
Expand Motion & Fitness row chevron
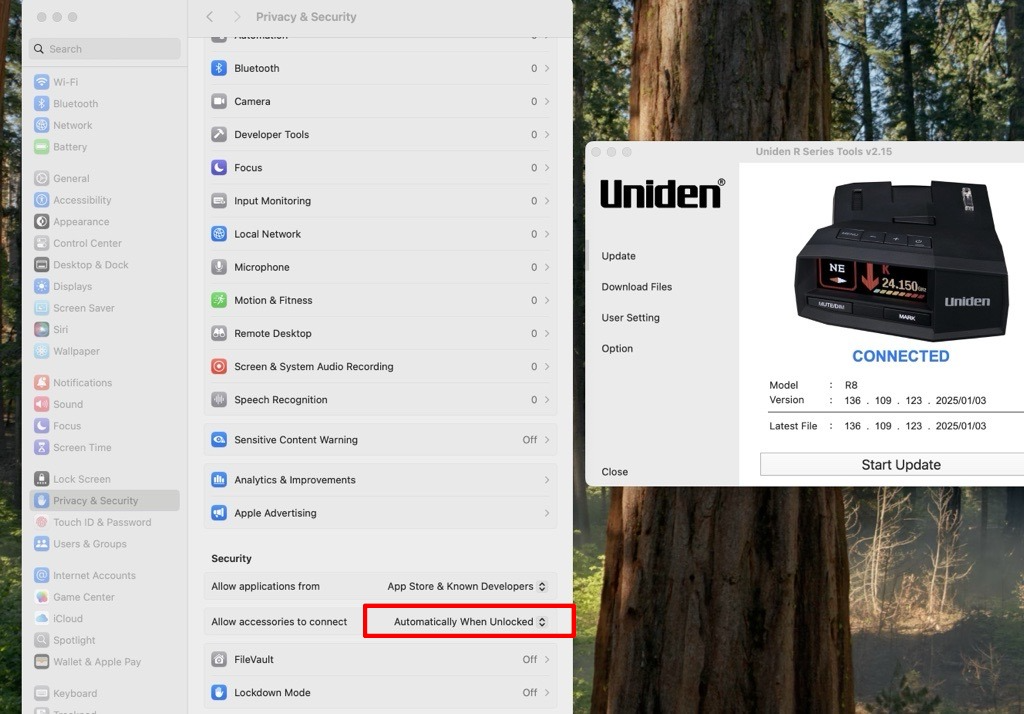pyautogui.click(x=547, y=300)
